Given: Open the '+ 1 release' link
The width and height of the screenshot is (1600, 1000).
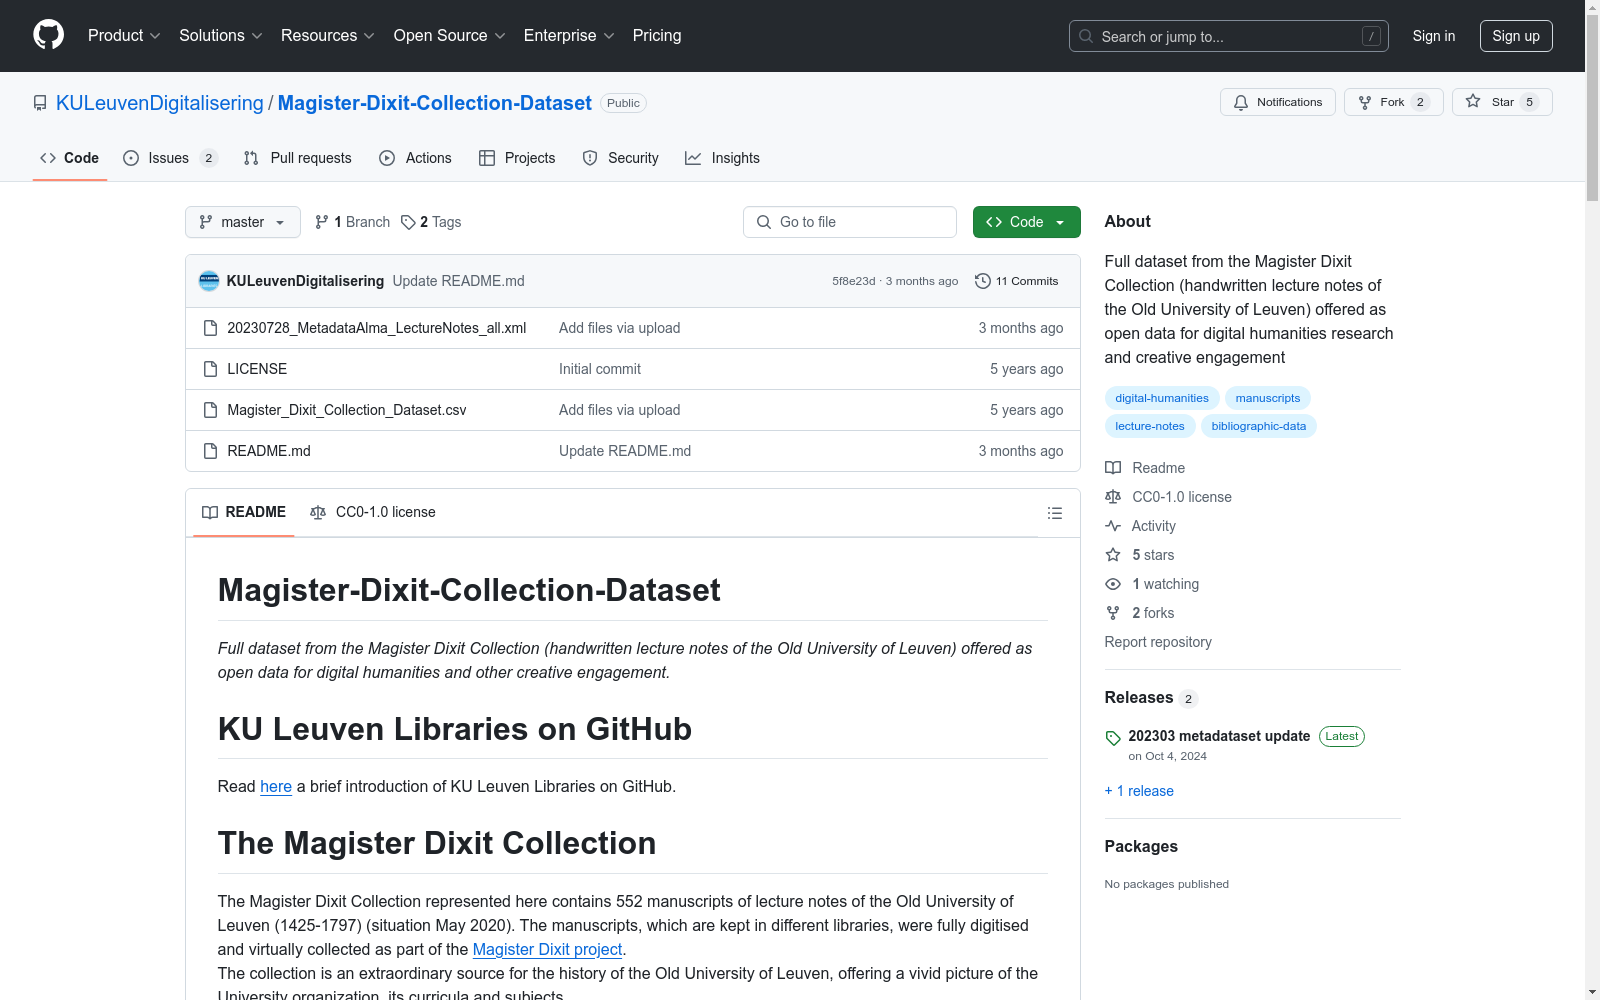Looking at the screenshot, I should [x=1139, y=791].
